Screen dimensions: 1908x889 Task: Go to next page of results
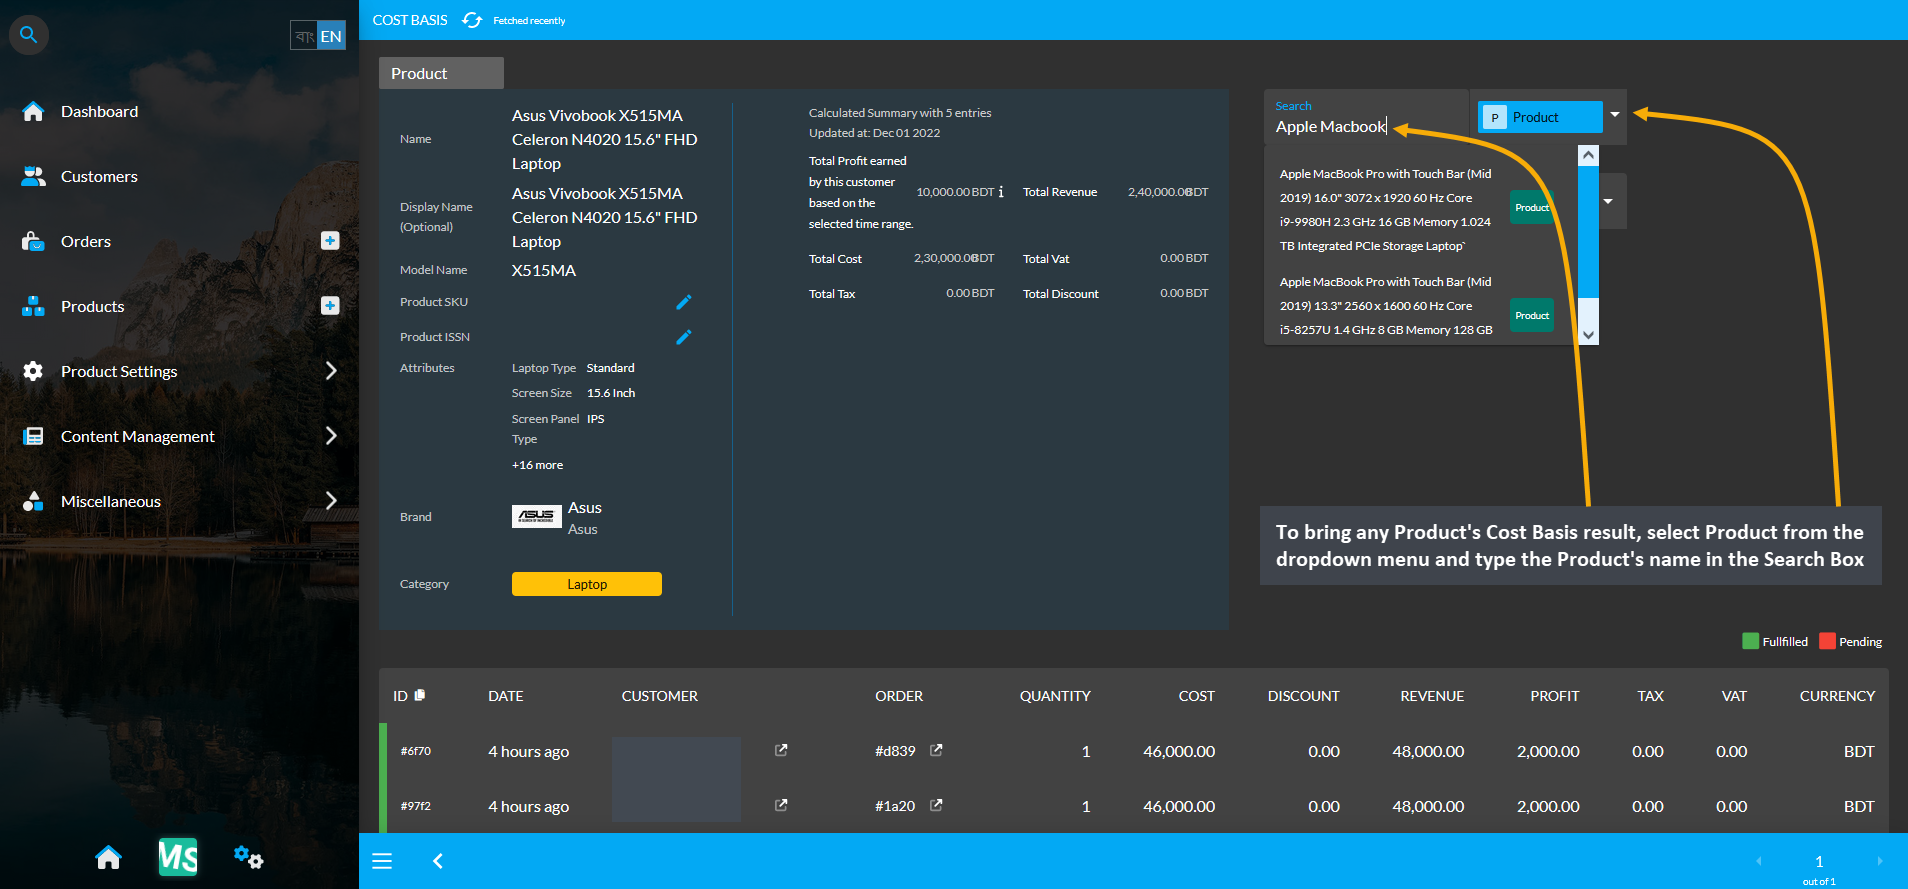[x=1879, y=861]
